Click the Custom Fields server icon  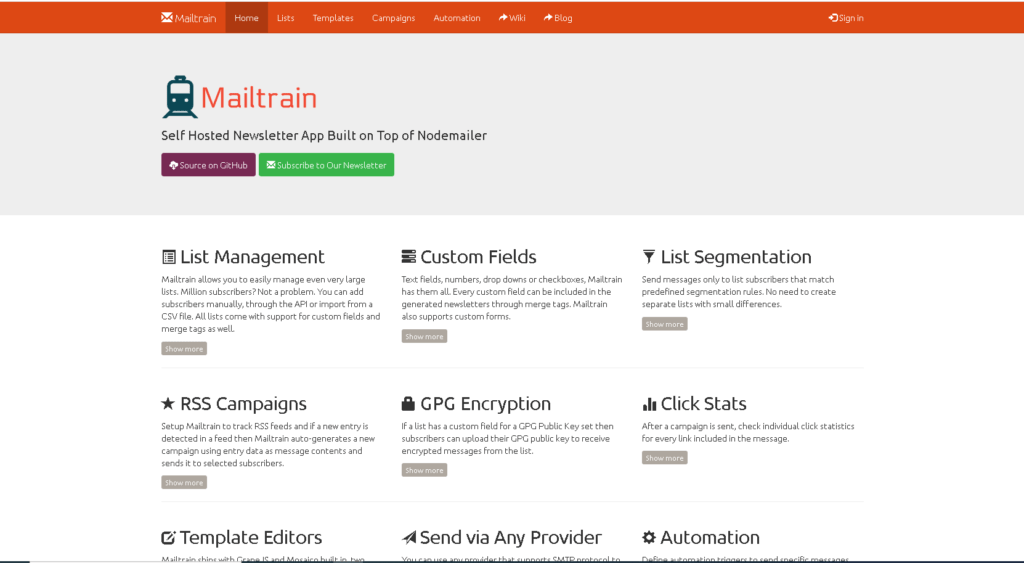(409, 257)
